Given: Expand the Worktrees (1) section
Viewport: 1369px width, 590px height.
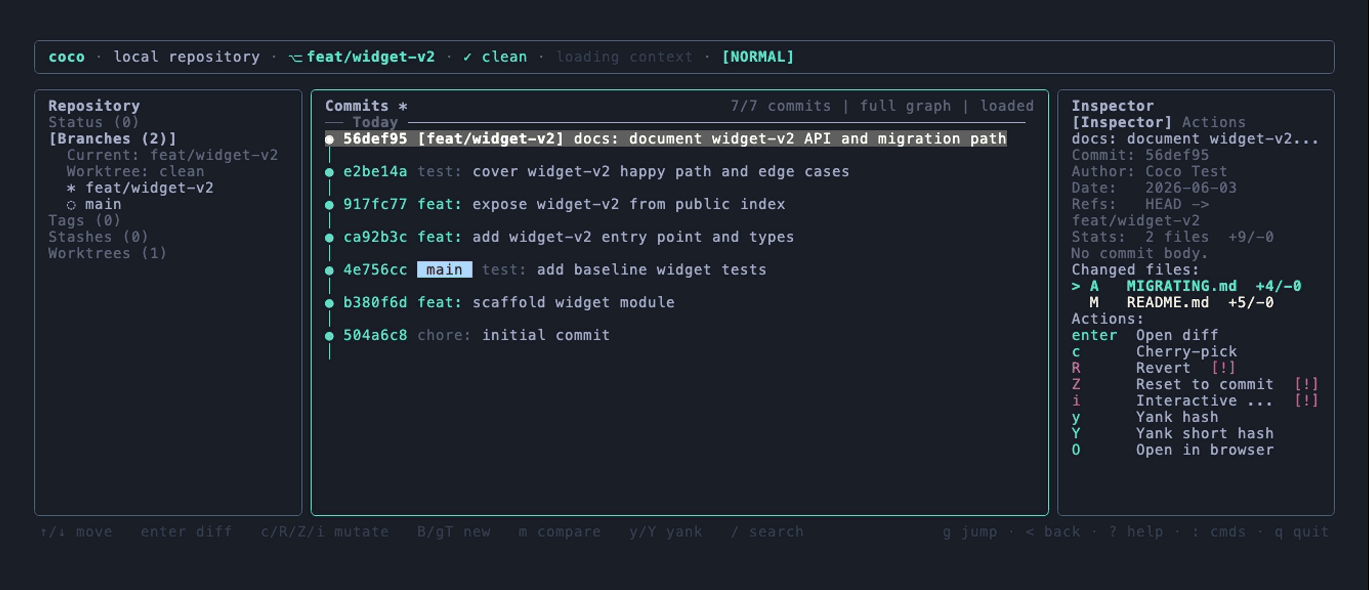Looking at the screenshot, I should click(108, 253).
